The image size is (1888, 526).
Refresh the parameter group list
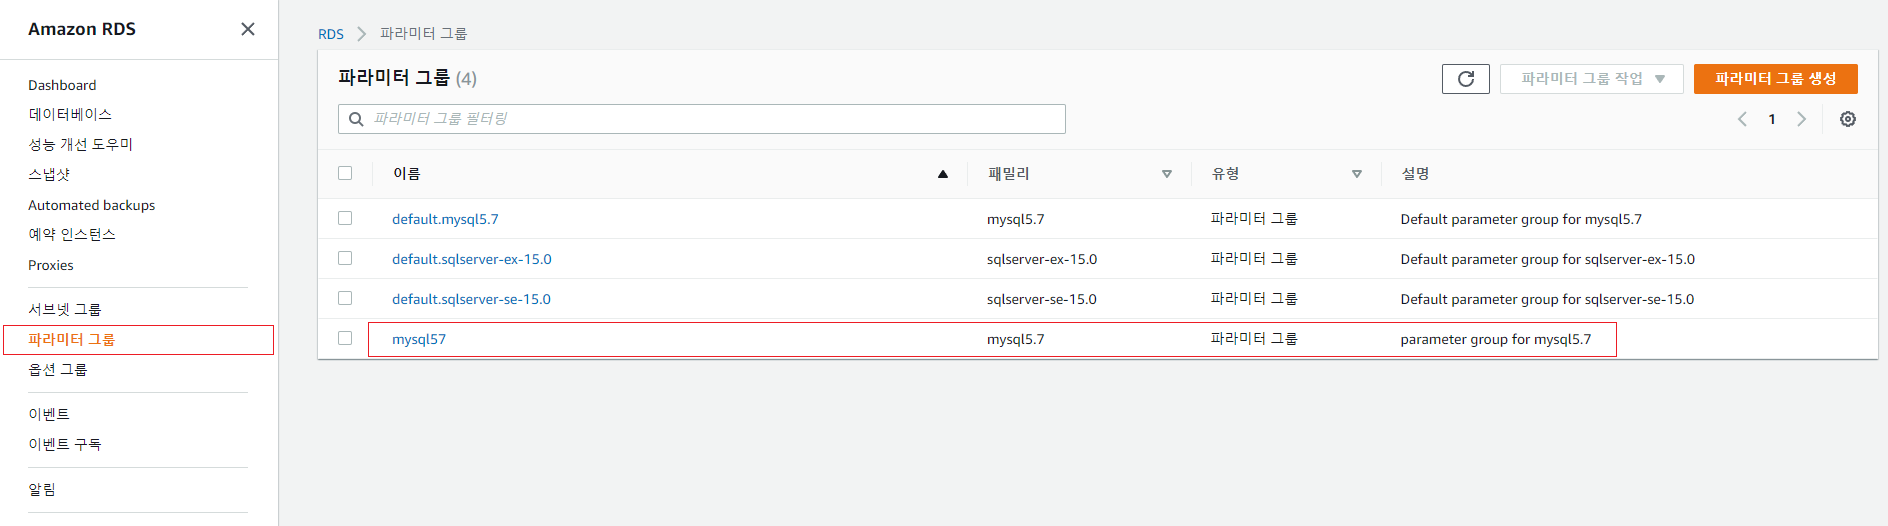pos(1465,79)
